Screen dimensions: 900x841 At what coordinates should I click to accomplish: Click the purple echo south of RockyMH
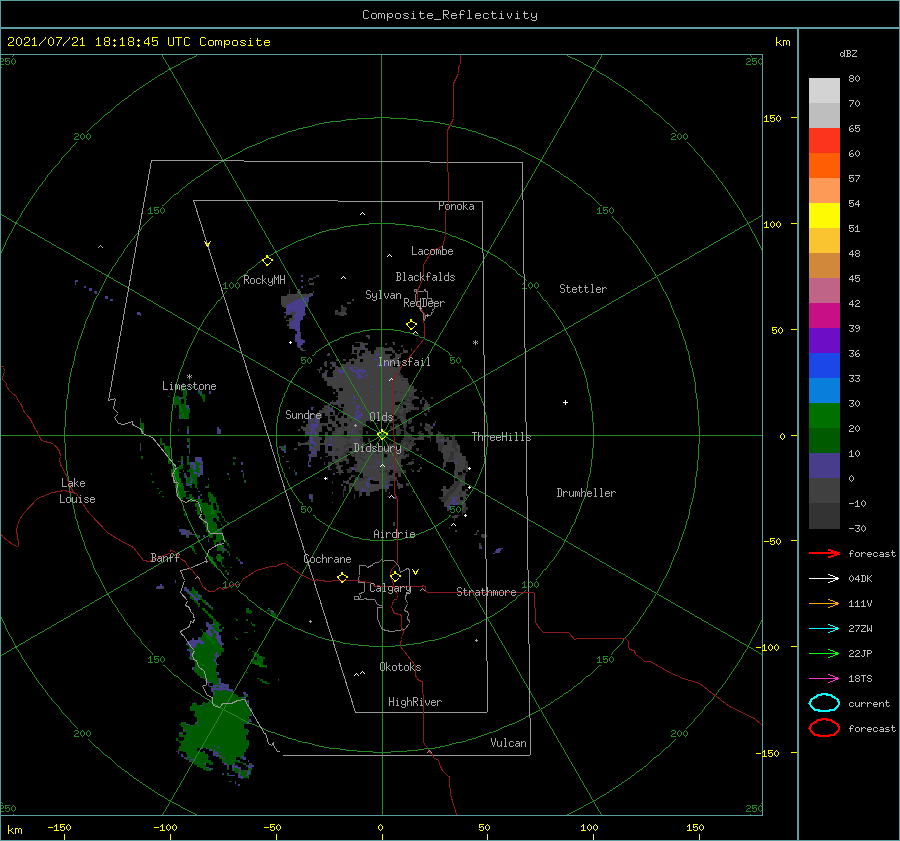coord(297,319)
